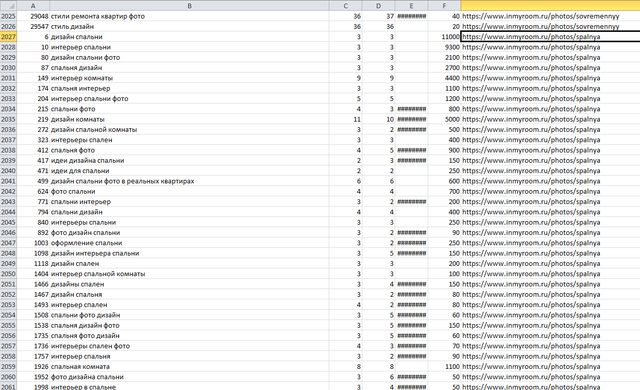Select row header 2025
640x390 pixels.
[8, 16]
